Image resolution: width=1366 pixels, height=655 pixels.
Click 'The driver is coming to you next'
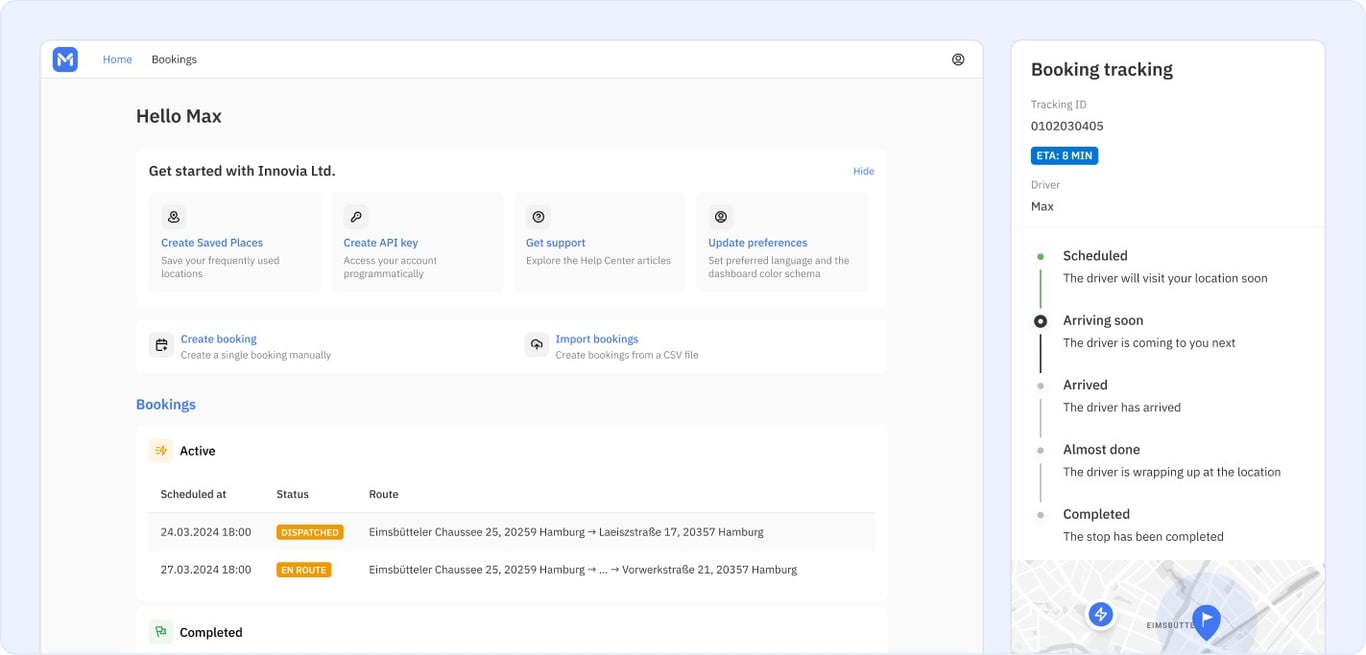pos(1149,343)
